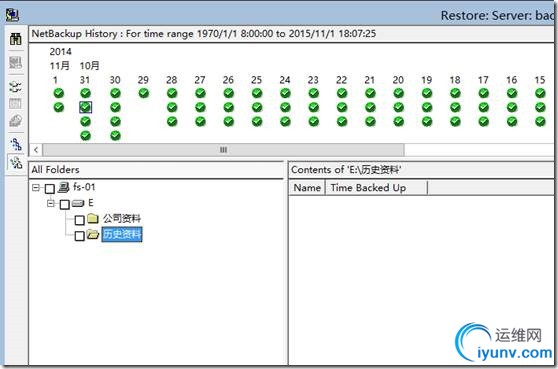This screenshot has width=558, height=369.
Task: Click the application icon in the title bar
Action: pyautogui.click(x=12, y=15)
